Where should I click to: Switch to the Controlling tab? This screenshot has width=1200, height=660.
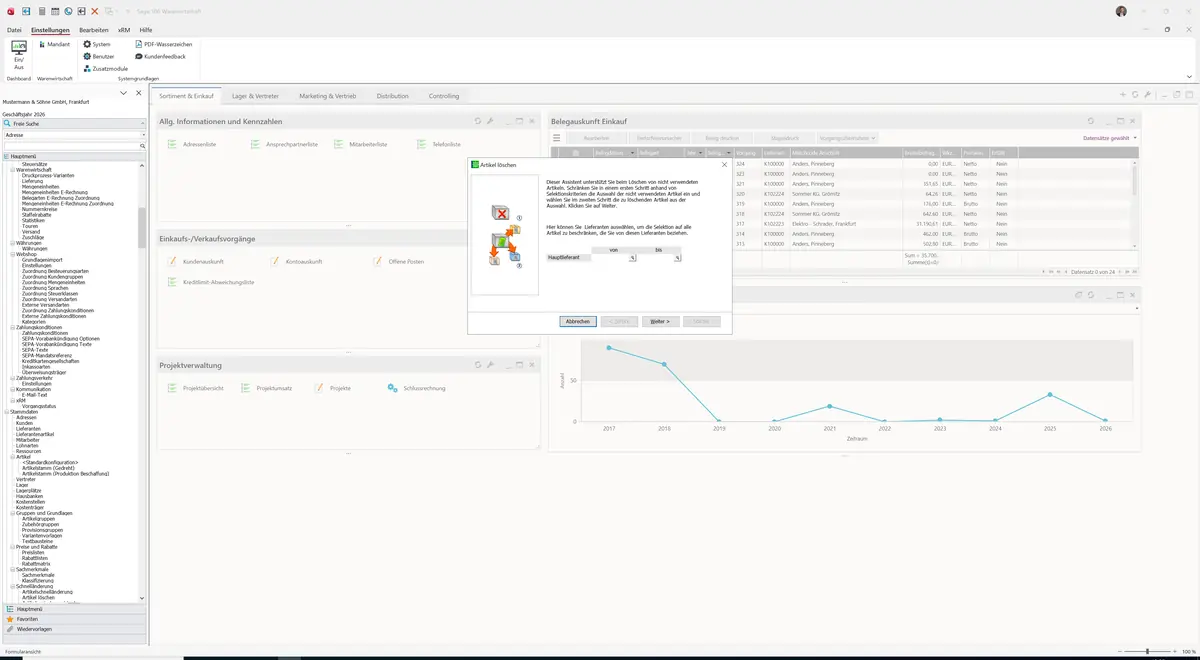tap(444, 96)
